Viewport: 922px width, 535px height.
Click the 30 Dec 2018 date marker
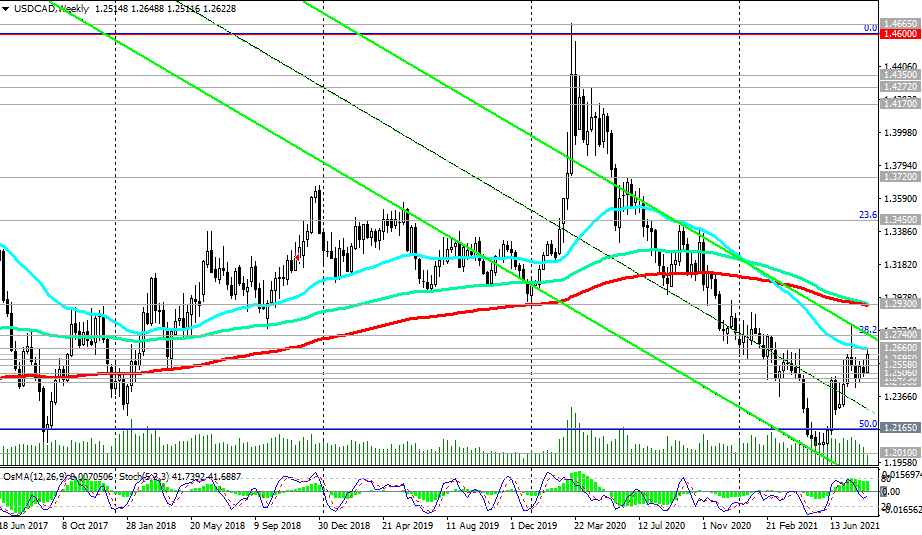coord(343,525)
